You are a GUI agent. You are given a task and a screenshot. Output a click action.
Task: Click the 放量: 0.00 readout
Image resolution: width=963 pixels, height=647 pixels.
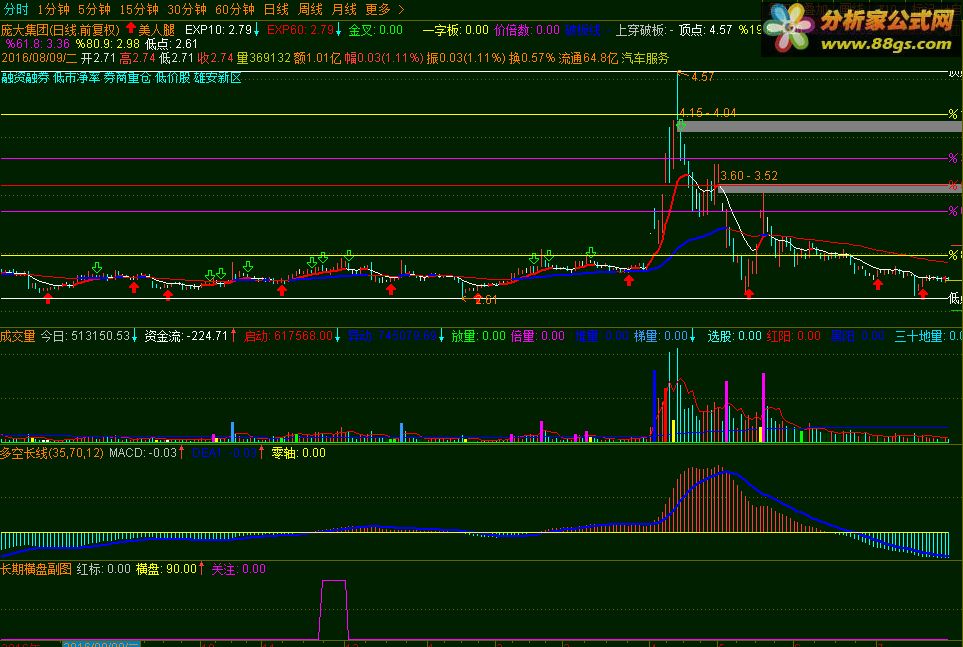(478, 336)
